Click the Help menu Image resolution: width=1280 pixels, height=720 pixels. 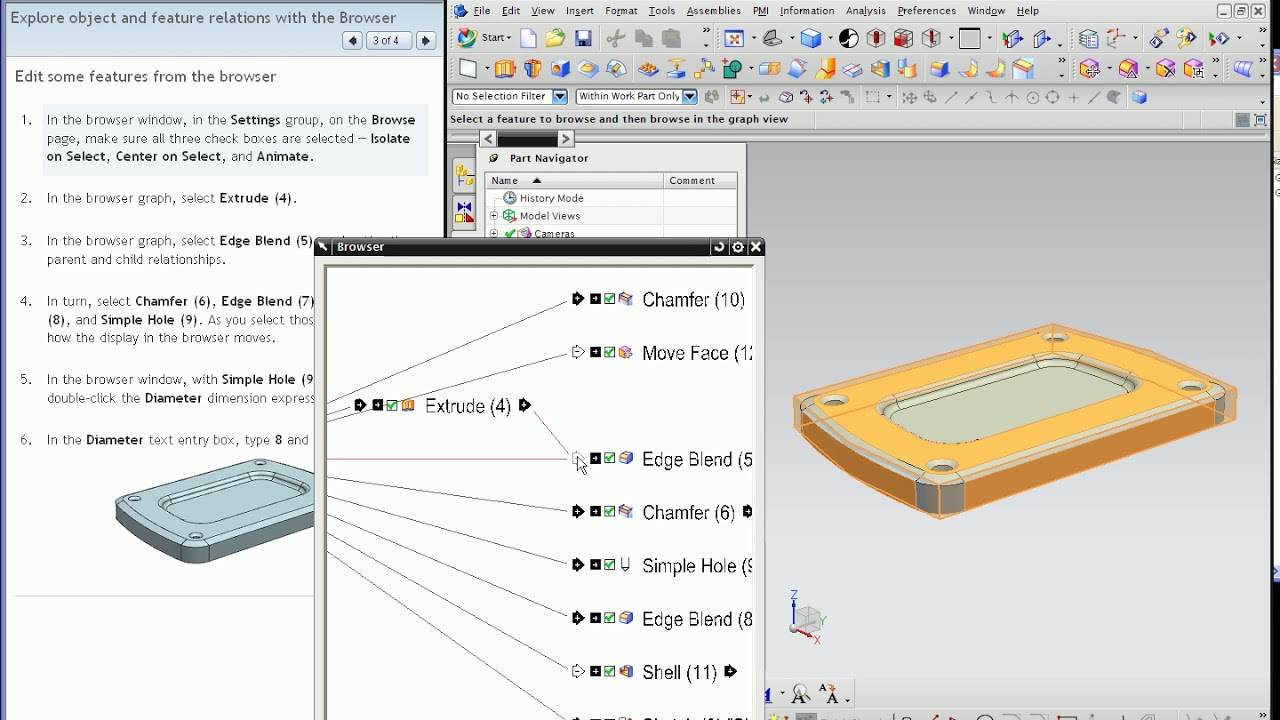(x=1027, y=11)
